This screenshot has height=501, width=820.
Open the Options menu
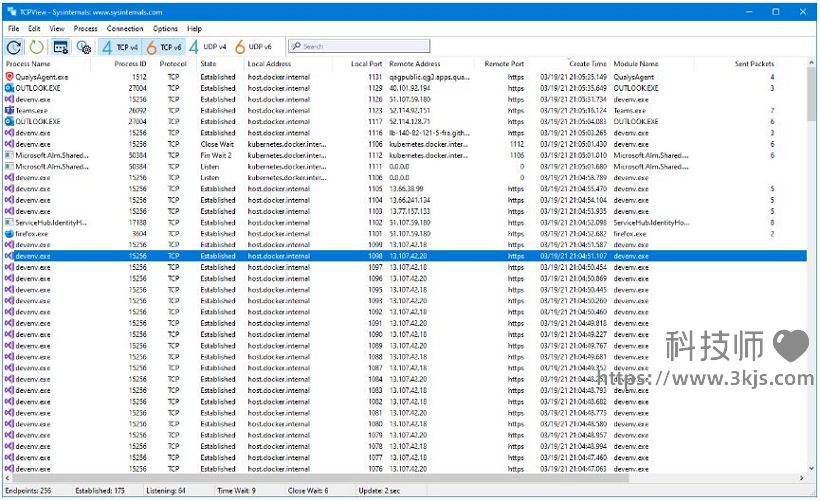coord(165,29)
